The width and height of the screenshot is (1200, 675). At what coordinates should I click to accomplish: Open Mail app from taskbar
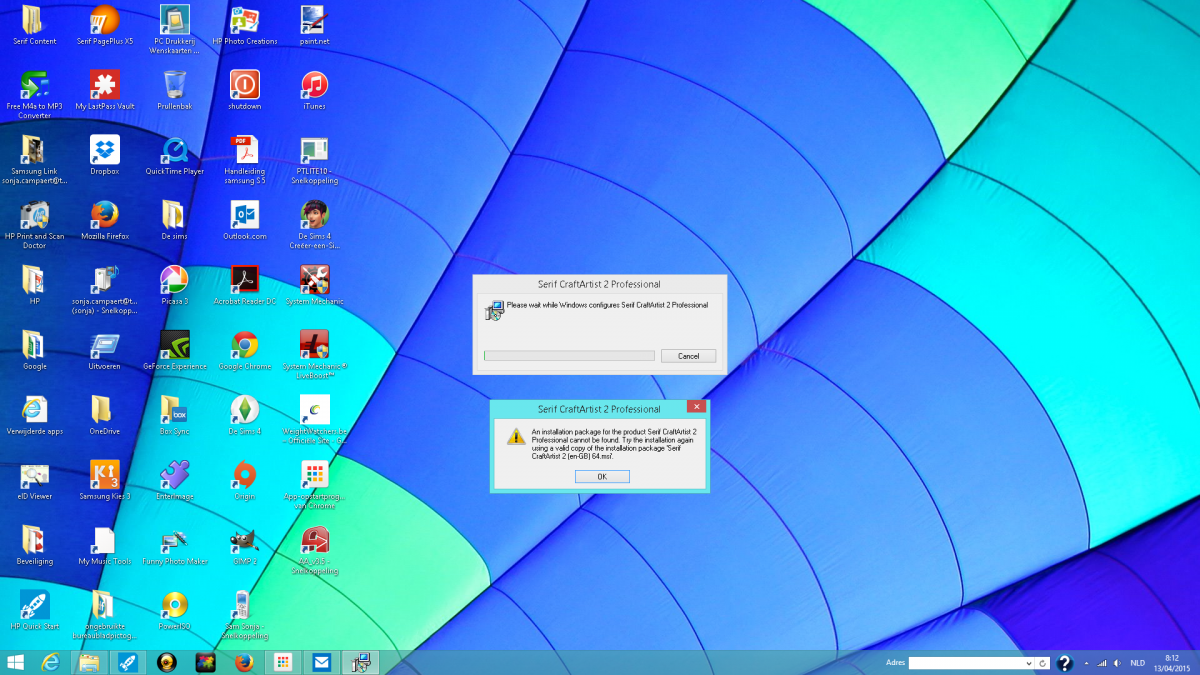pos(321,662)
